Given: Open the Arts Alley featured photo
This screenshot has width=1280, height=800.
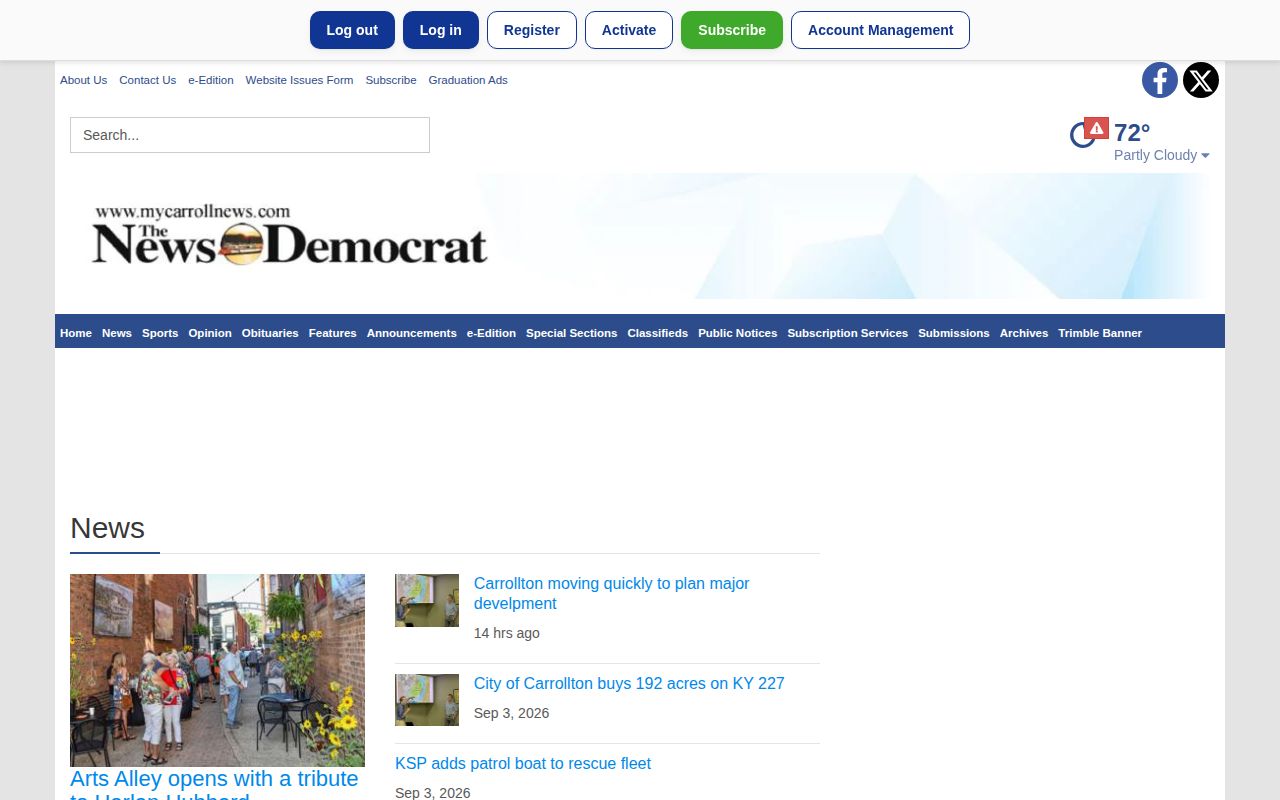Looking at the screenshot, I should 217,670.
